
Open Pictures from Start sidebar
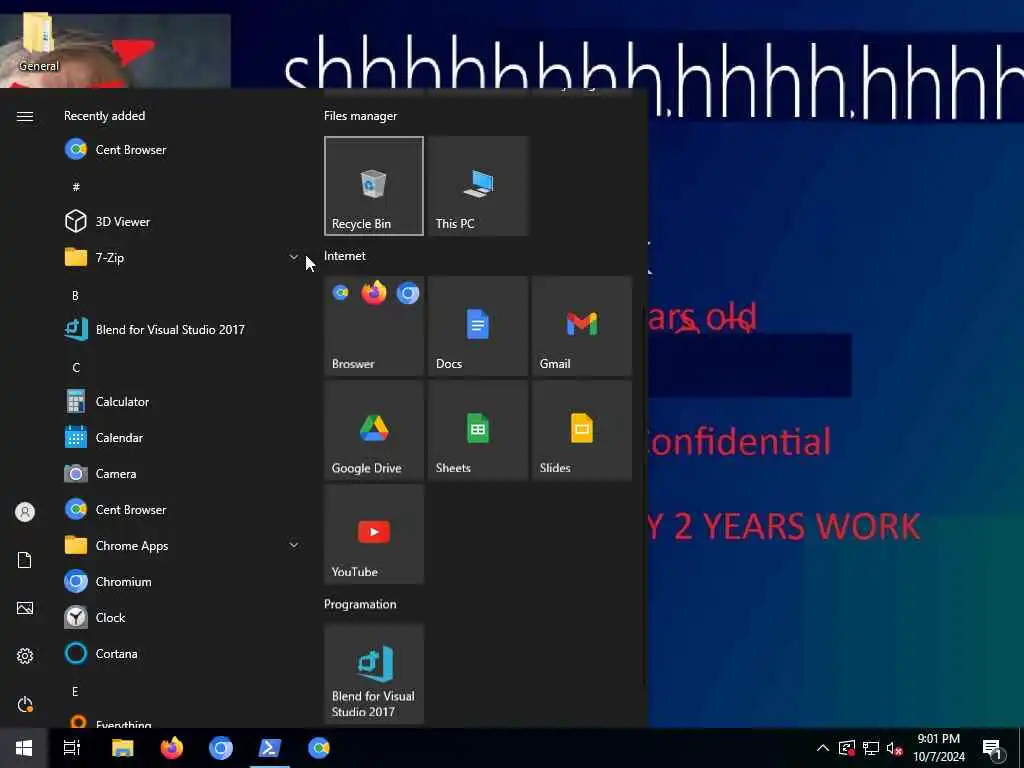click(x=25, y=608)
